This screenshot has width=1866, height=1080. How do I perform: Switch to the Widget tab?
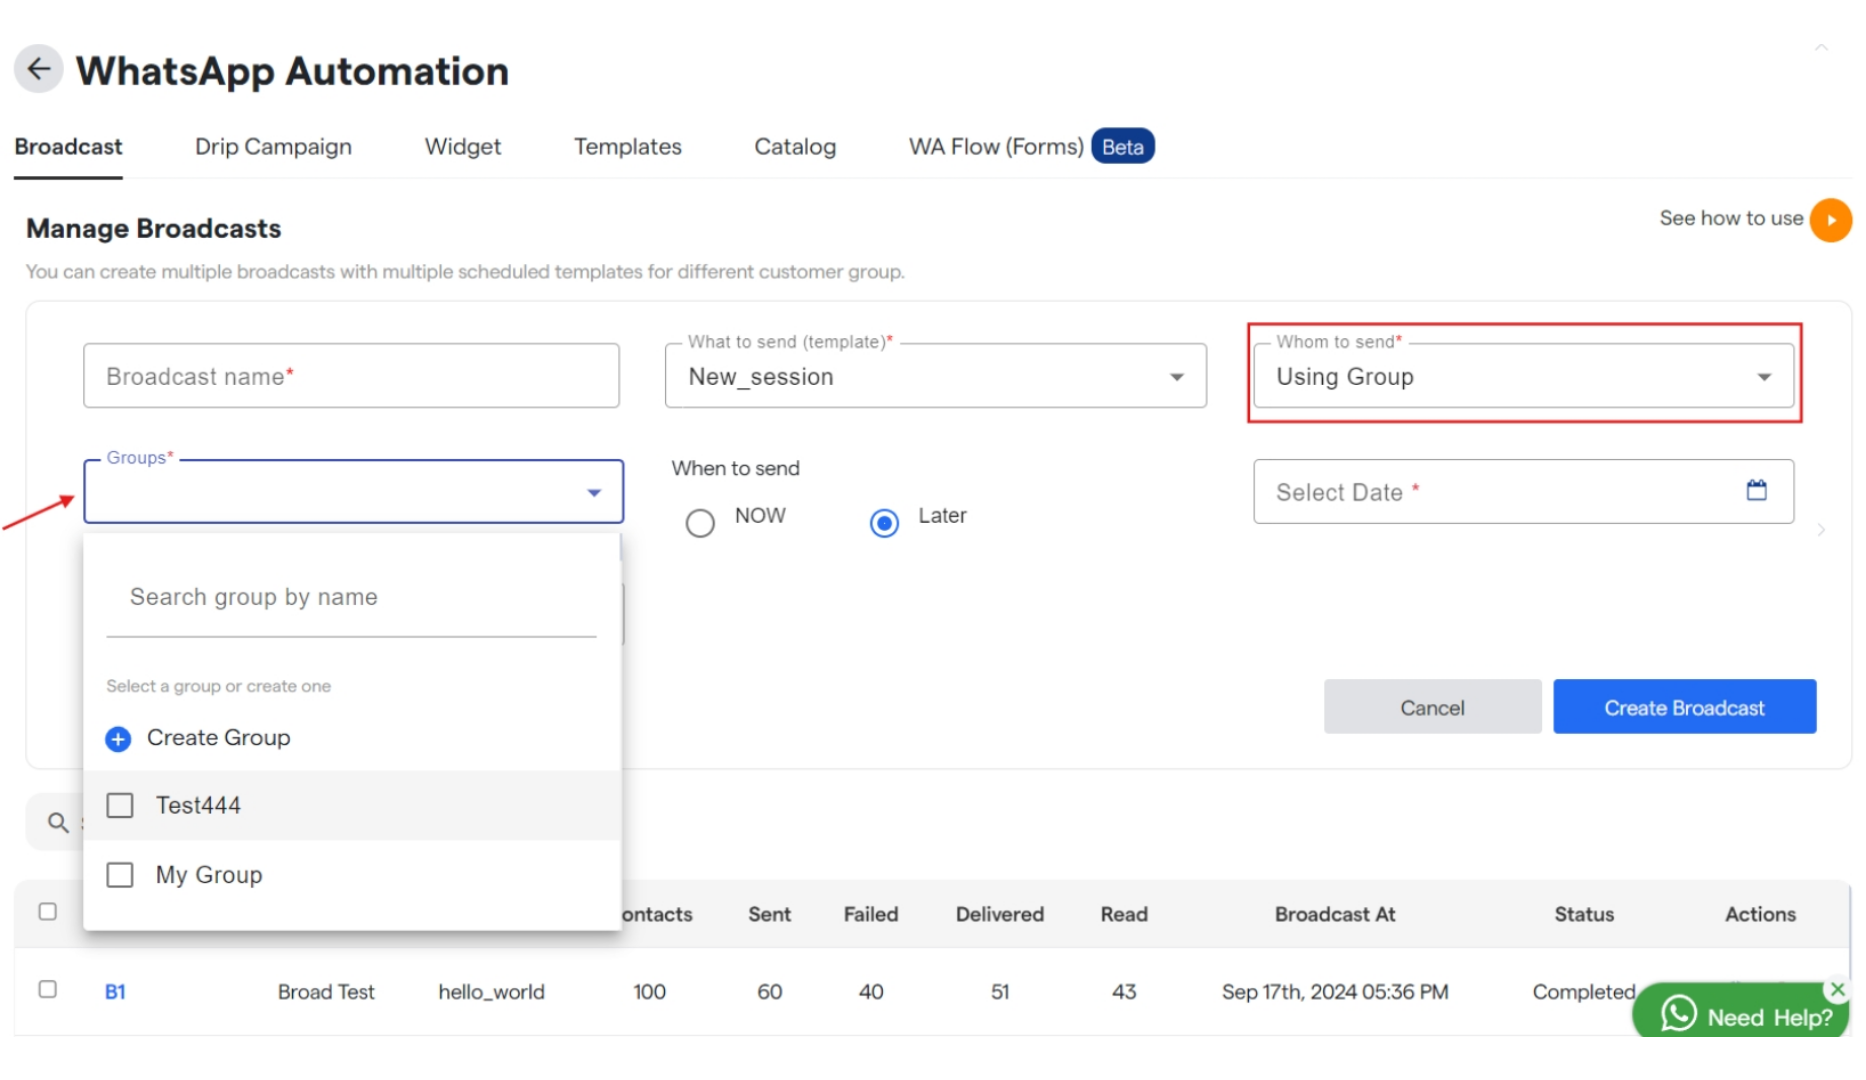(462, 147)
